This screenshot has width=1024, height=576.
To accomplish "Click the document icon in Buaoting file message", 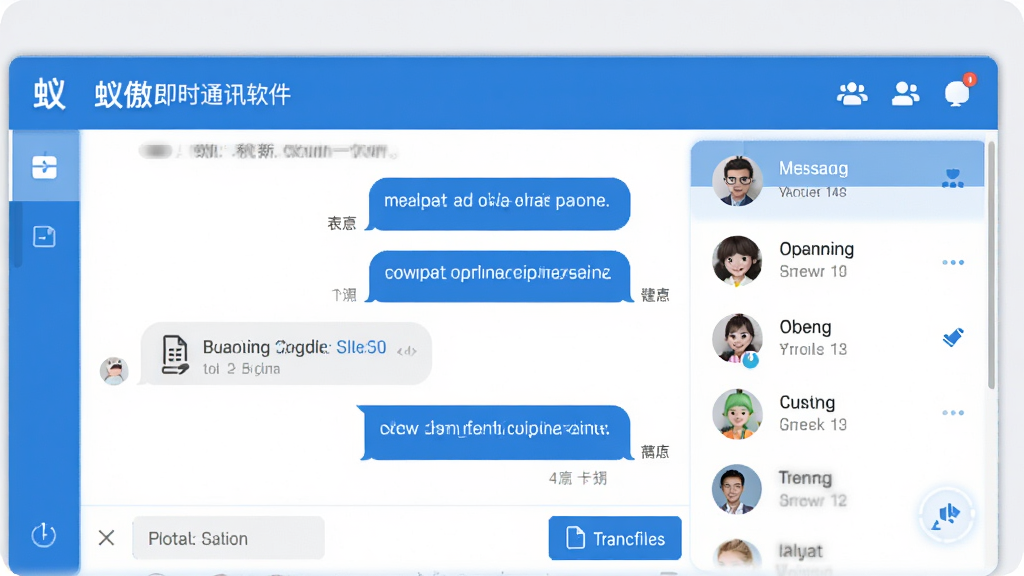I will click(175, 355).
